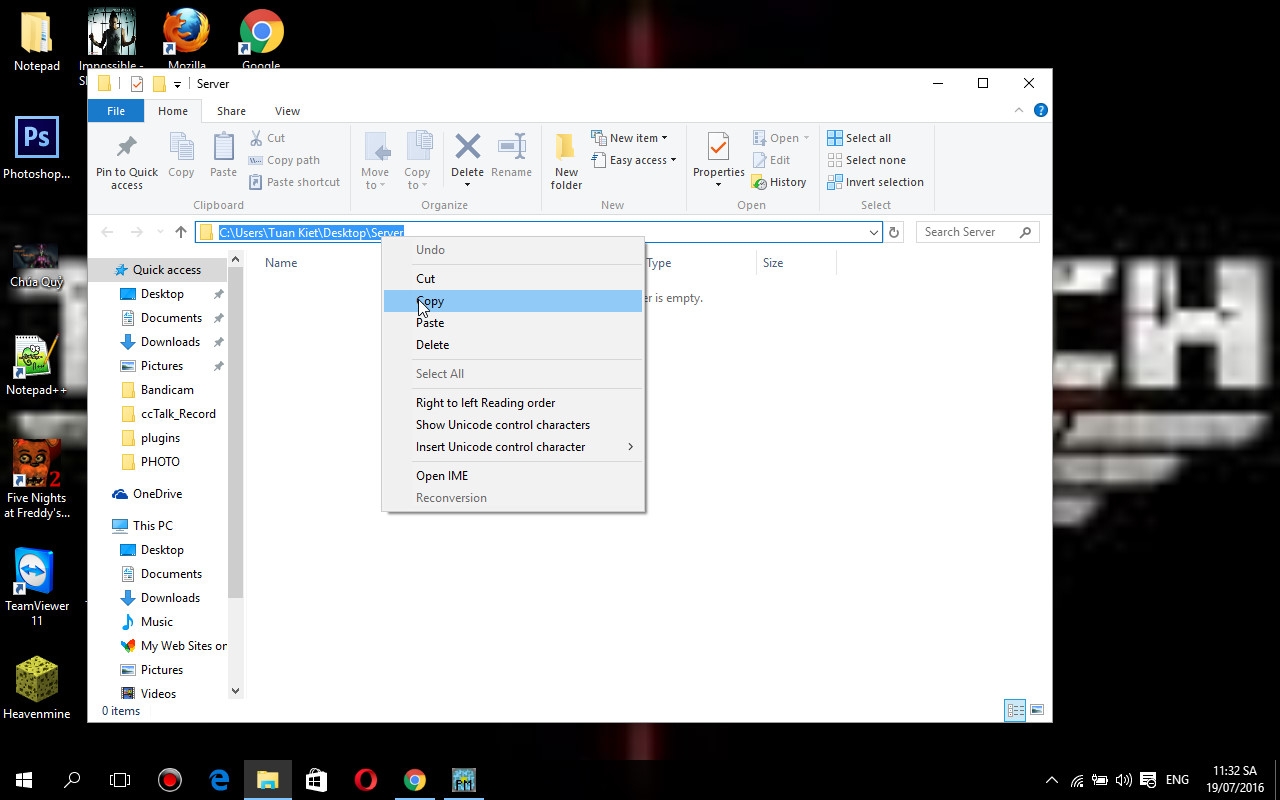Open Properties in the ribbon

pyautogui.click(x=718, y=148)
